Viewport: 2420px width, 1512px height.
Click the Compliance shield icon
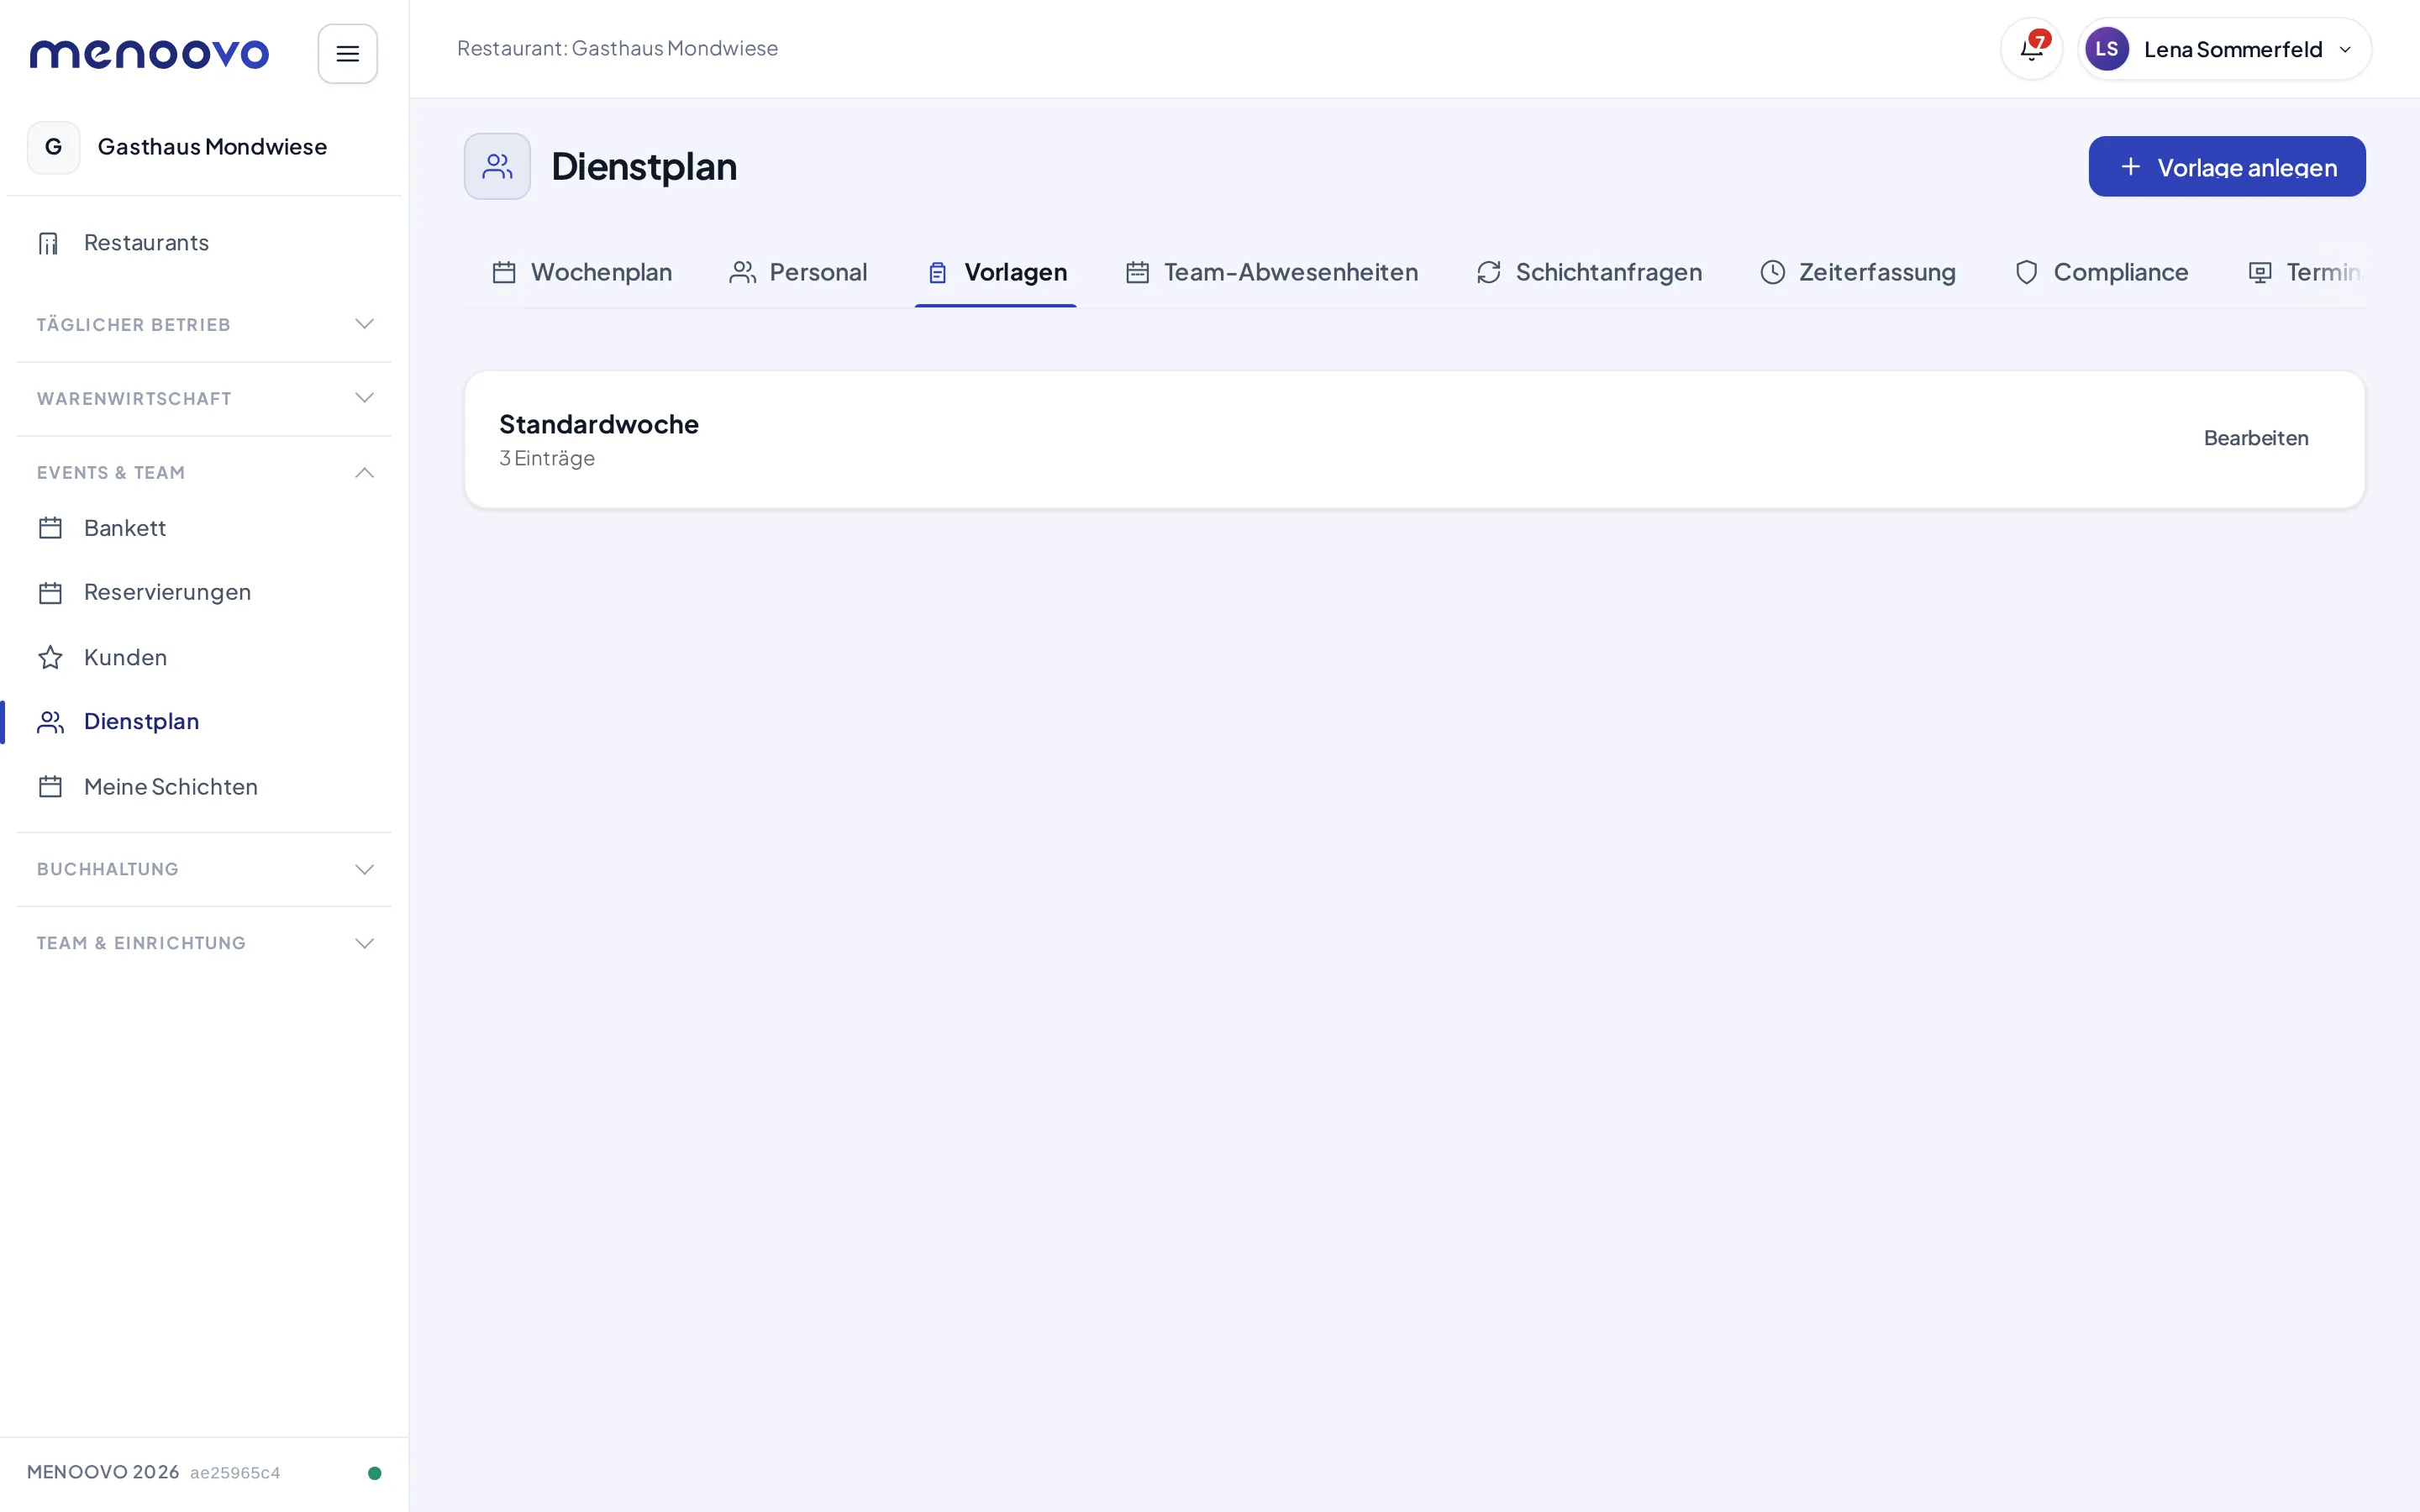(2026, 272)
